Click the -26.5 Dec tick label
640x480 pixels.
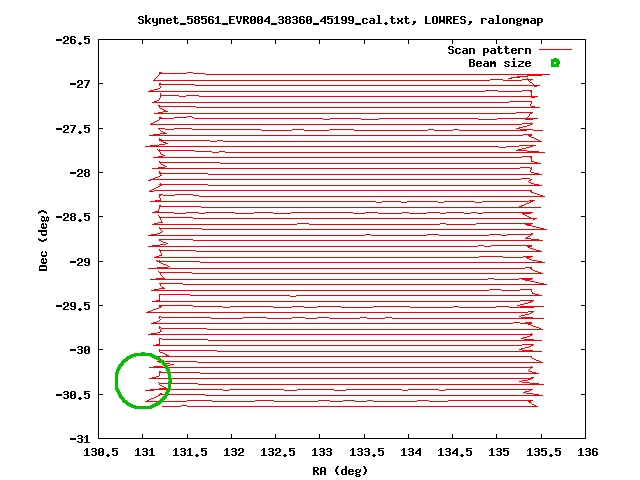coord(73,40)
